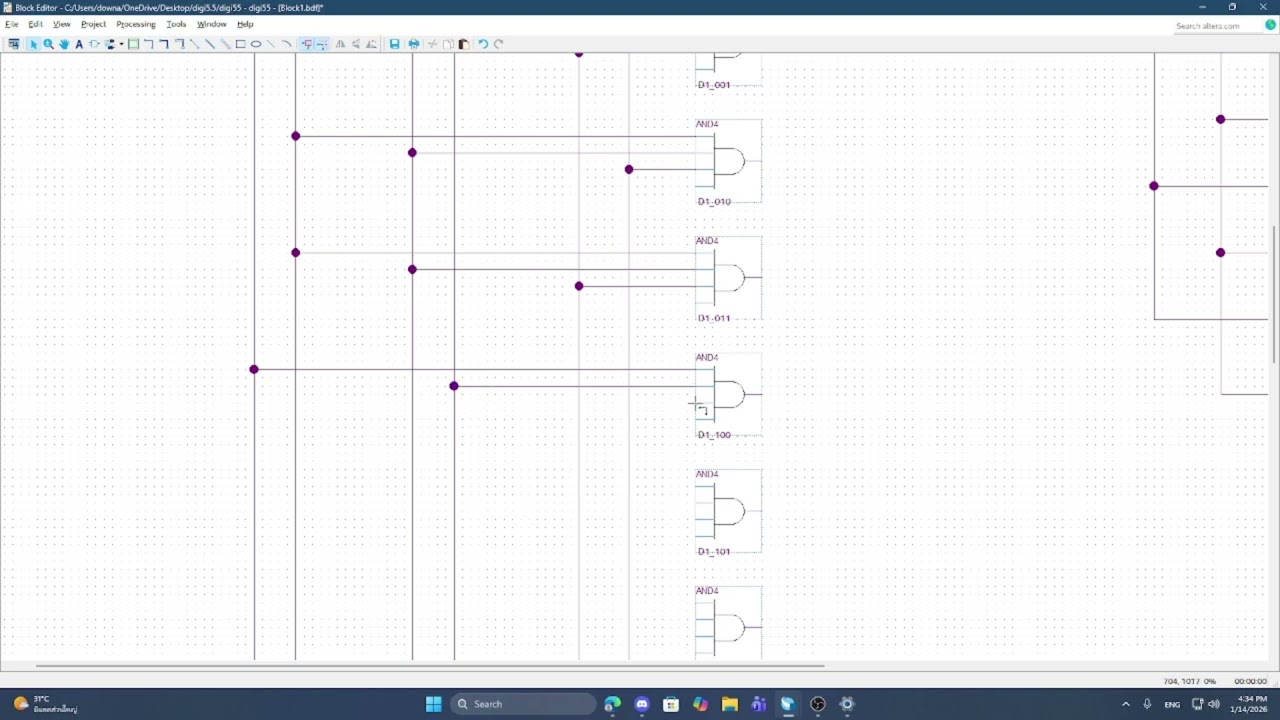Select the Line drawing tool
The height and width of the screenshot is (720, 1280).
click(x=271, y=44)
